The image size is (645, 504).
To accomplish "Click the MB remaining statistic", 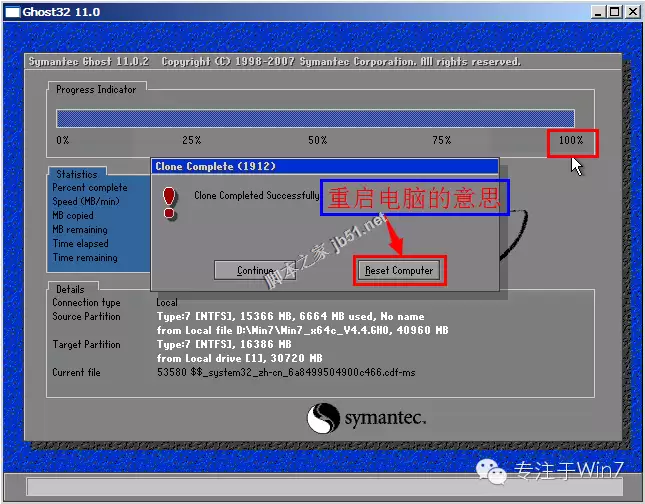I will point(80,230).
